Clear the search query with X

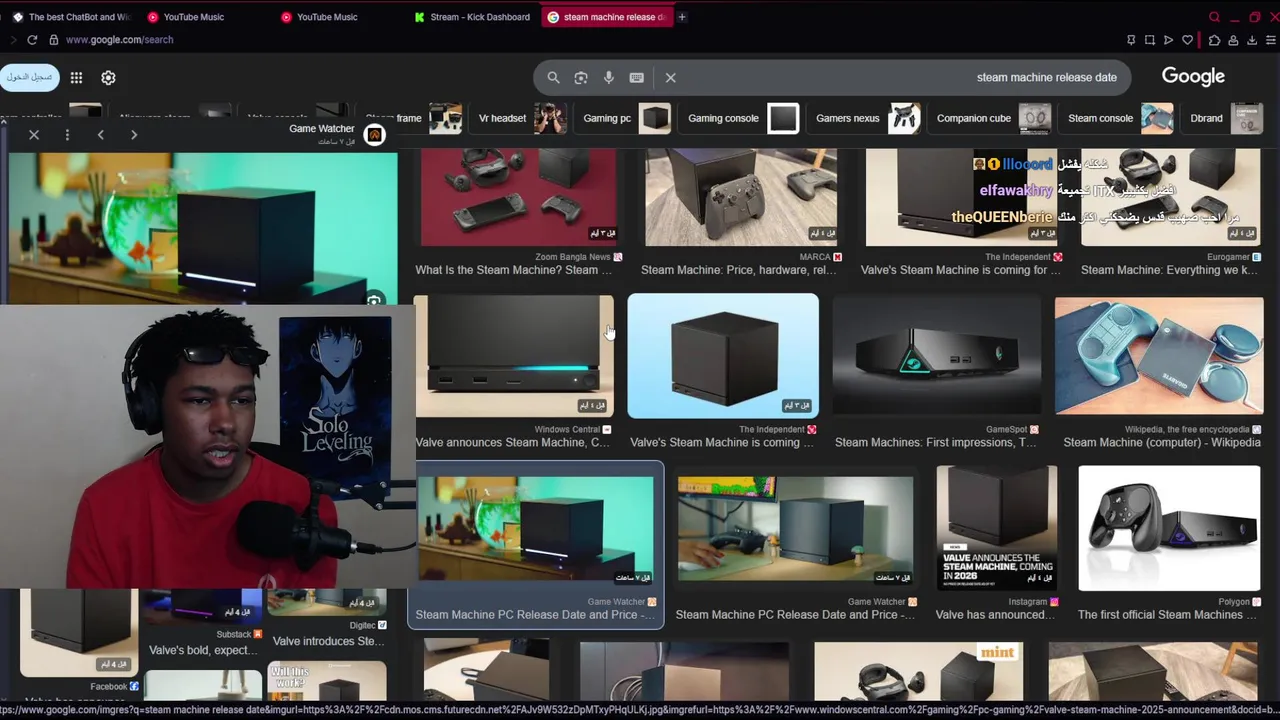[671, 78]
